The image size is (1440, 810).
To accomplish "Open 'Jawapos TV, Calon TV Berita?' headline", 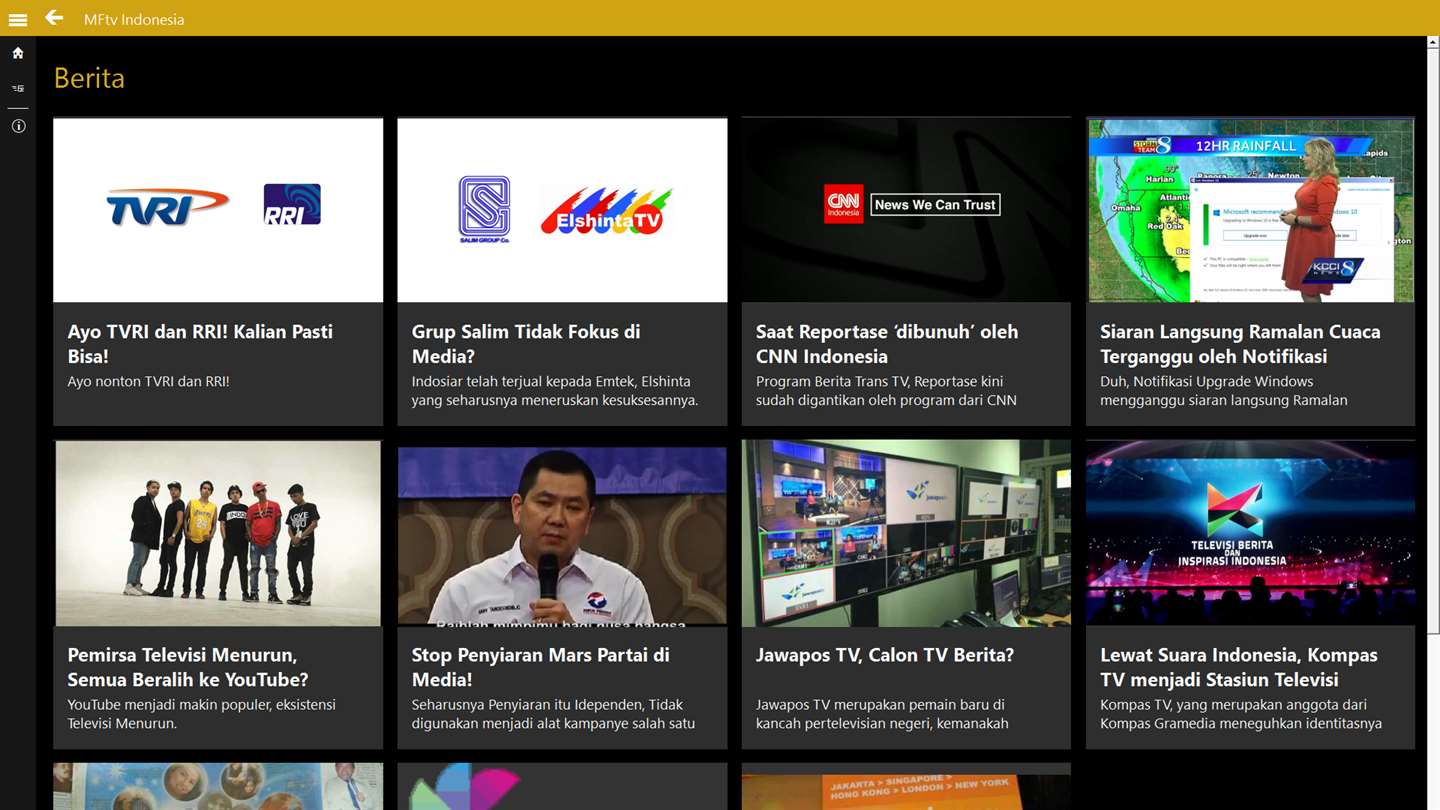I will click(x=885, y=655).
